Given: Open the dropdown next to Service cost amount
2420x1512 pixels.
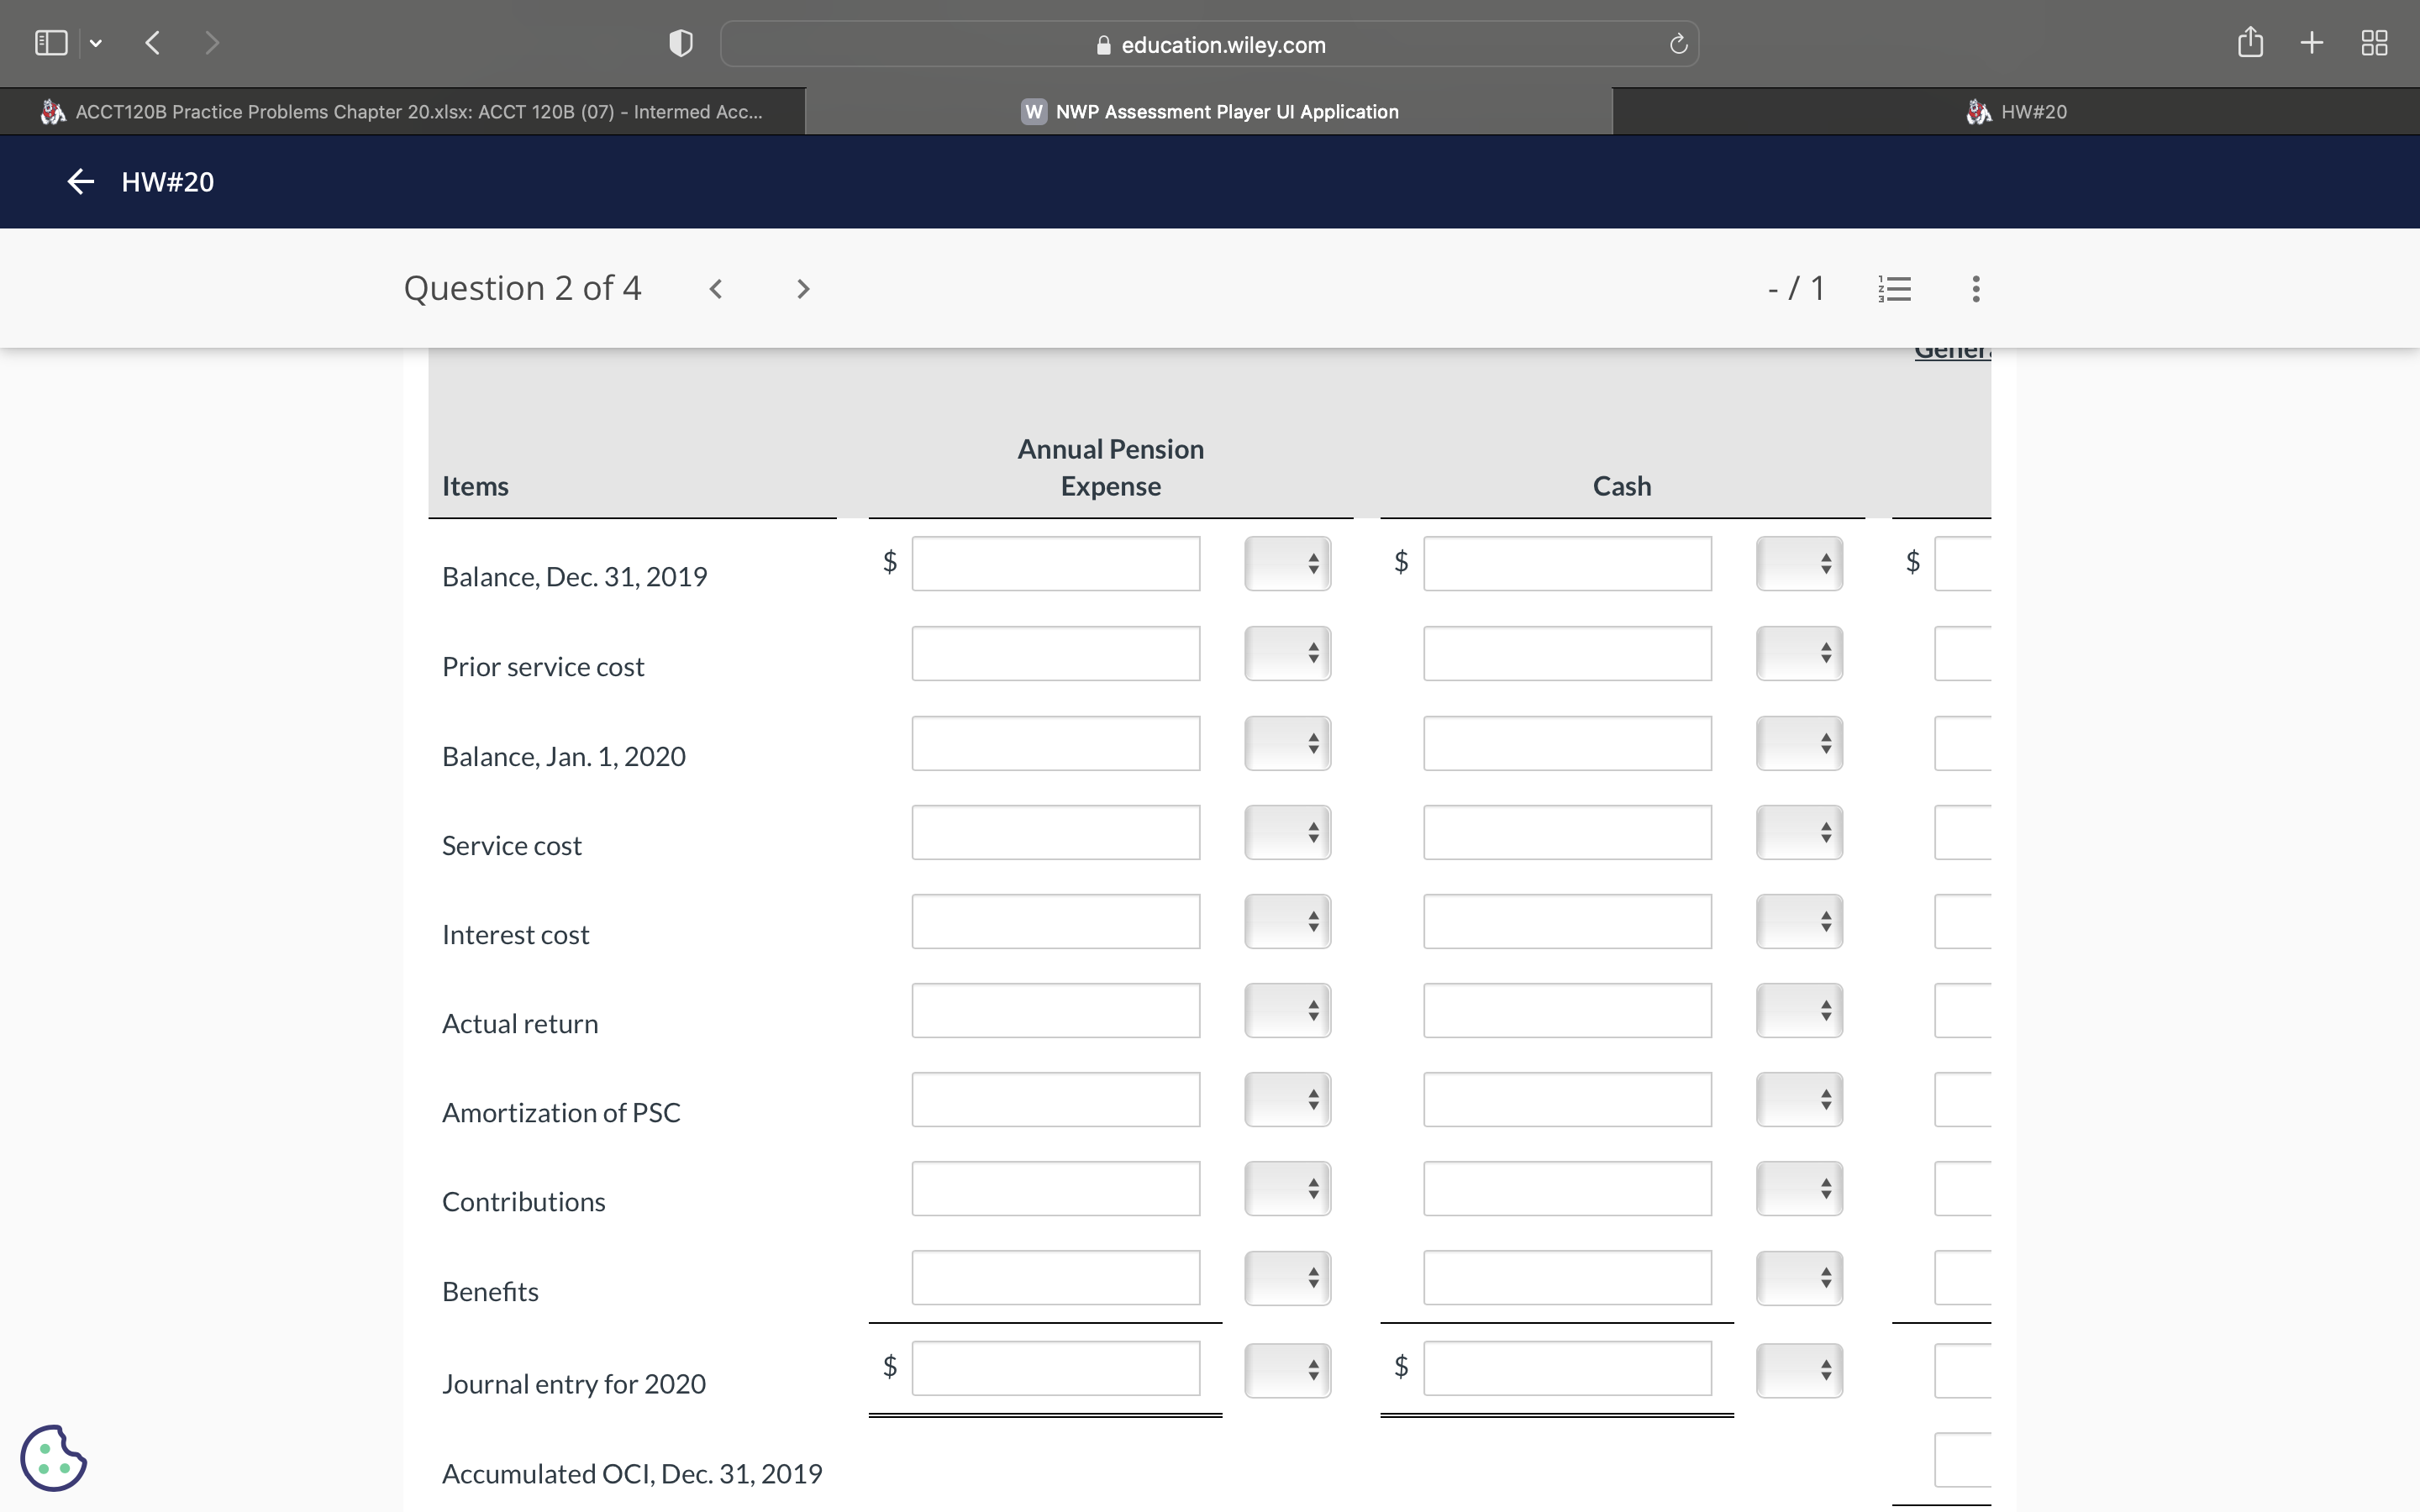Looking at the screenshot, I should (1287, 831).
